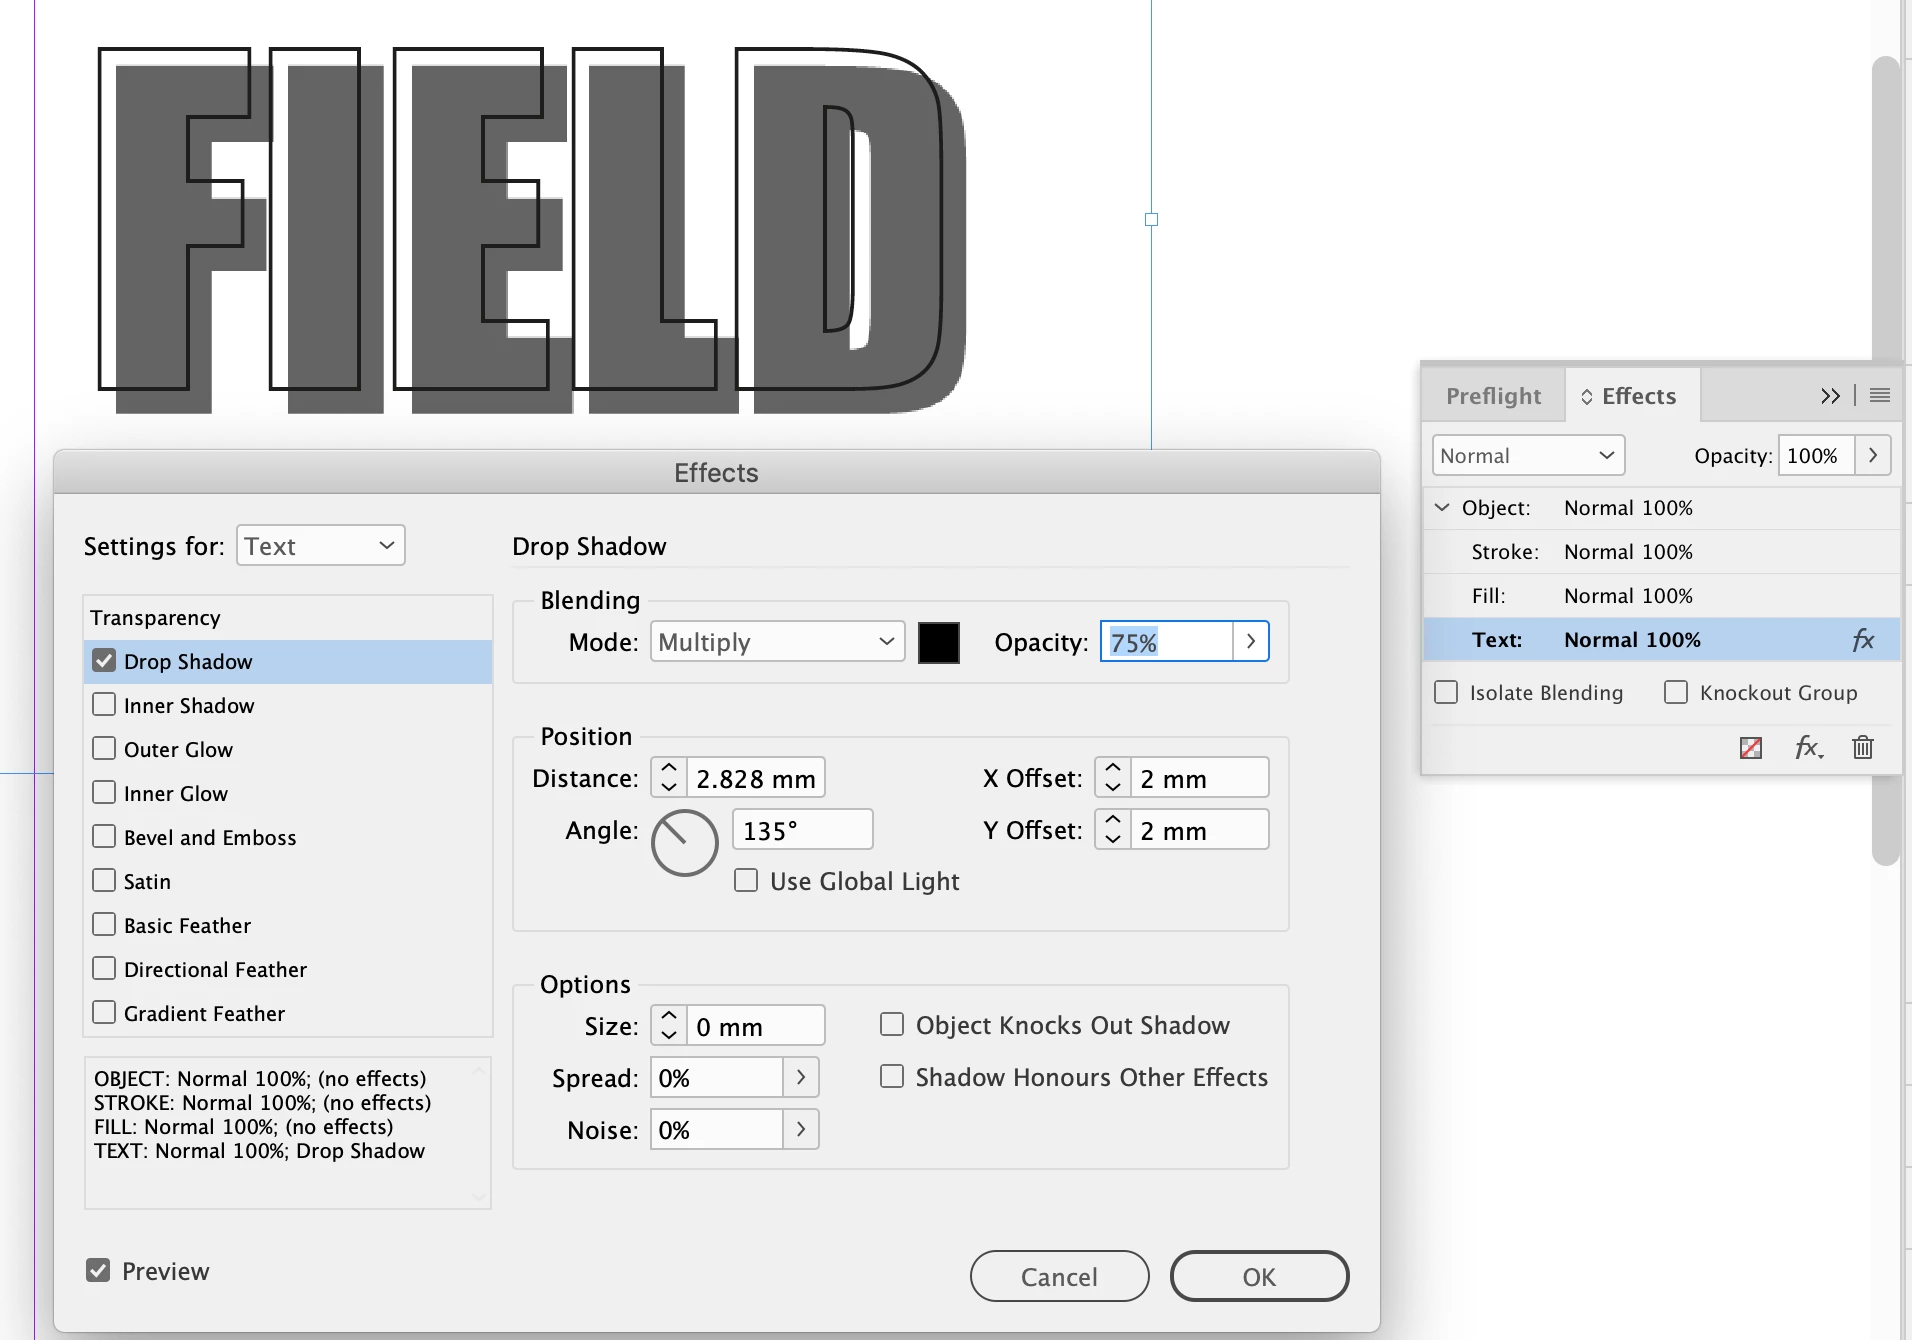Clear all effects with the red slash icon
The image size is (1912, 1340).
tap(1751, 748)
